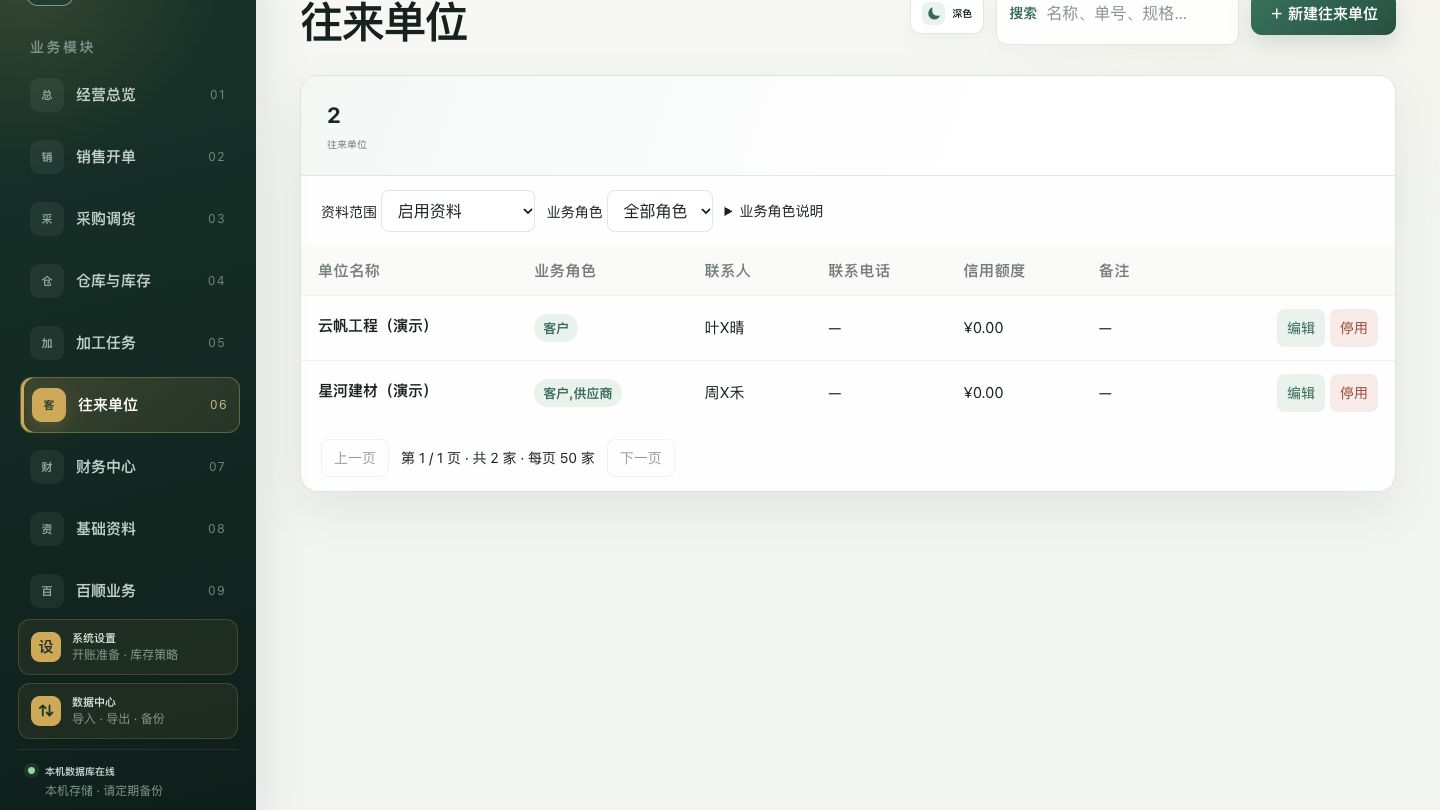Click the 客户 tag in 云帆工程 row
The height and width of the screenshot is (810, 1440).
[556, 328]
